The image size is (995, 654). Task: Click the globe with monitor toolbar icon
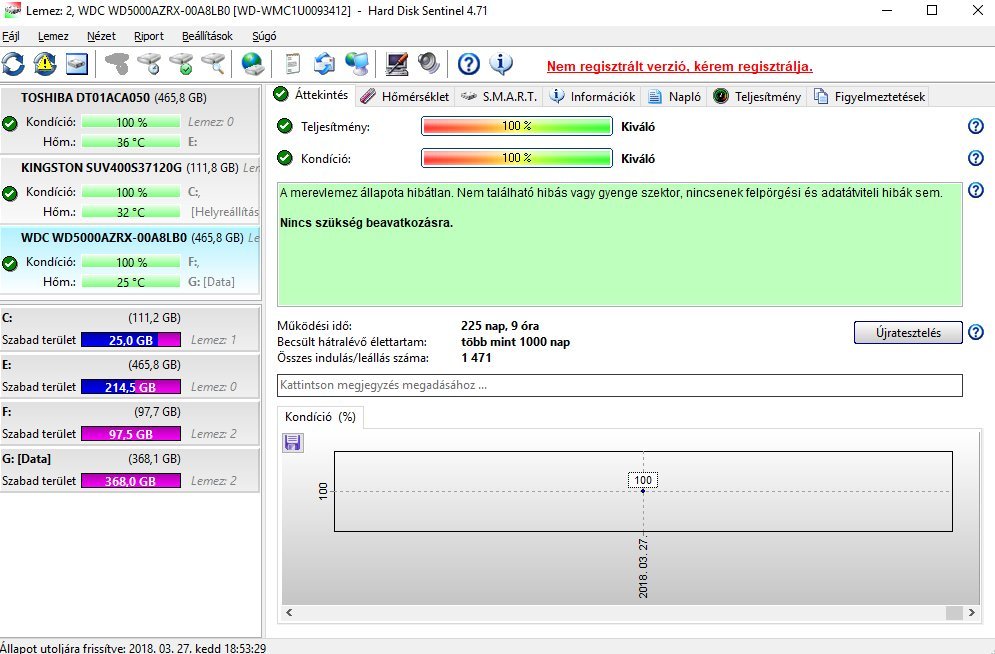pos(357,63)
